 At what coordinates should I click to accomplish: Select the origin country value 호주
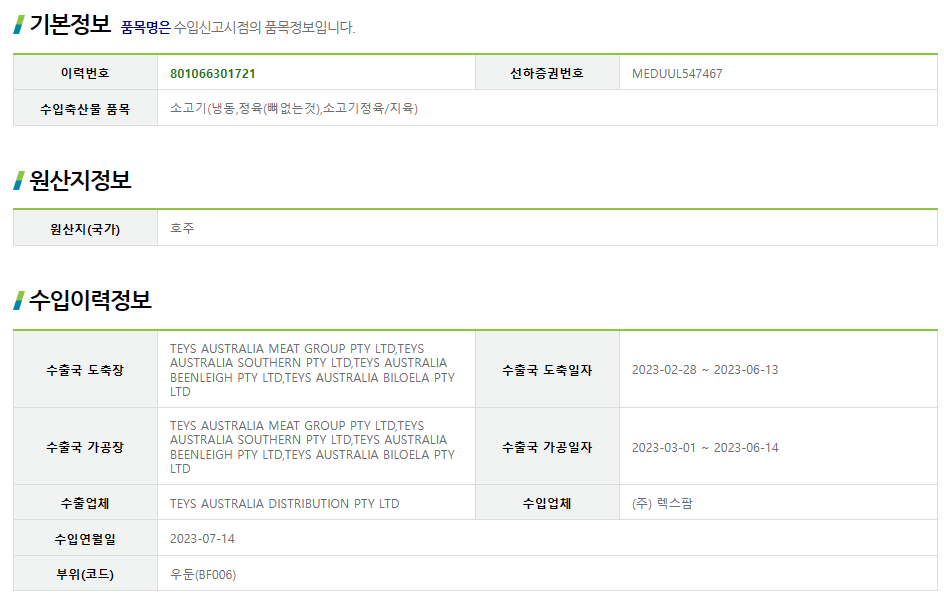pos(182,228)
